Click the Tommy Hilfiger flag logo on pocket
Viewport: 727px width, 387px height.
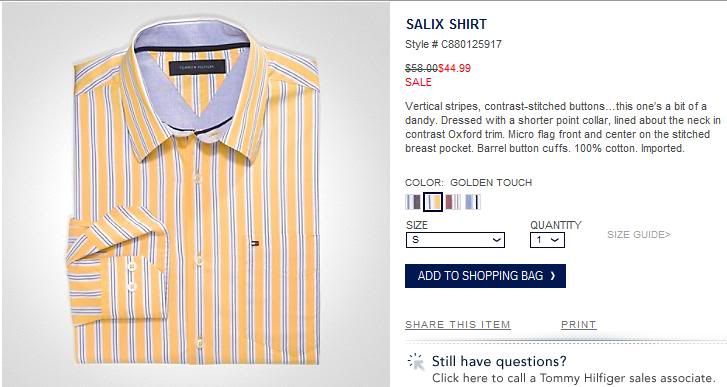point(255,243)
